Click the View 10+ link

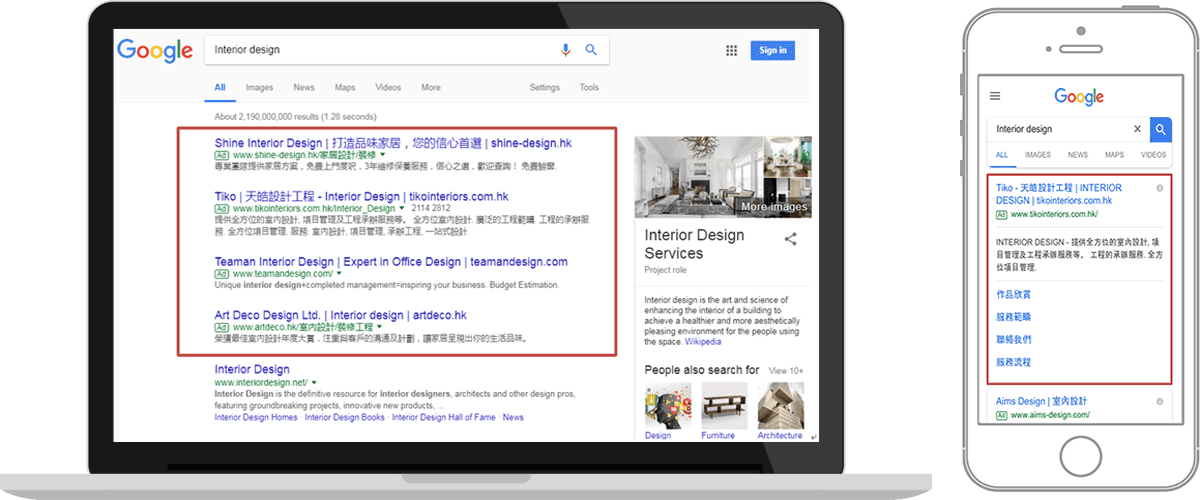pos(785,370)
